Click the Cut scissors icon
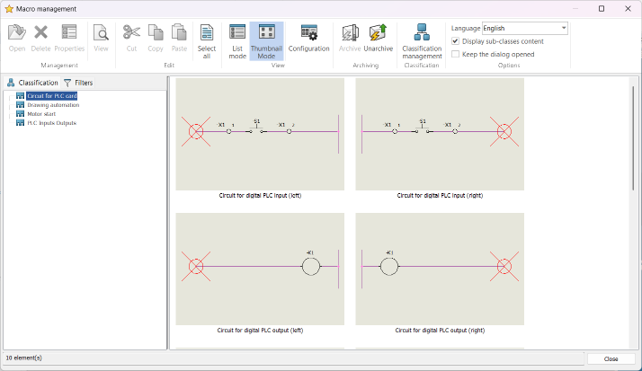This screenshot has width=642, height=371. click(x=131, y=32)
